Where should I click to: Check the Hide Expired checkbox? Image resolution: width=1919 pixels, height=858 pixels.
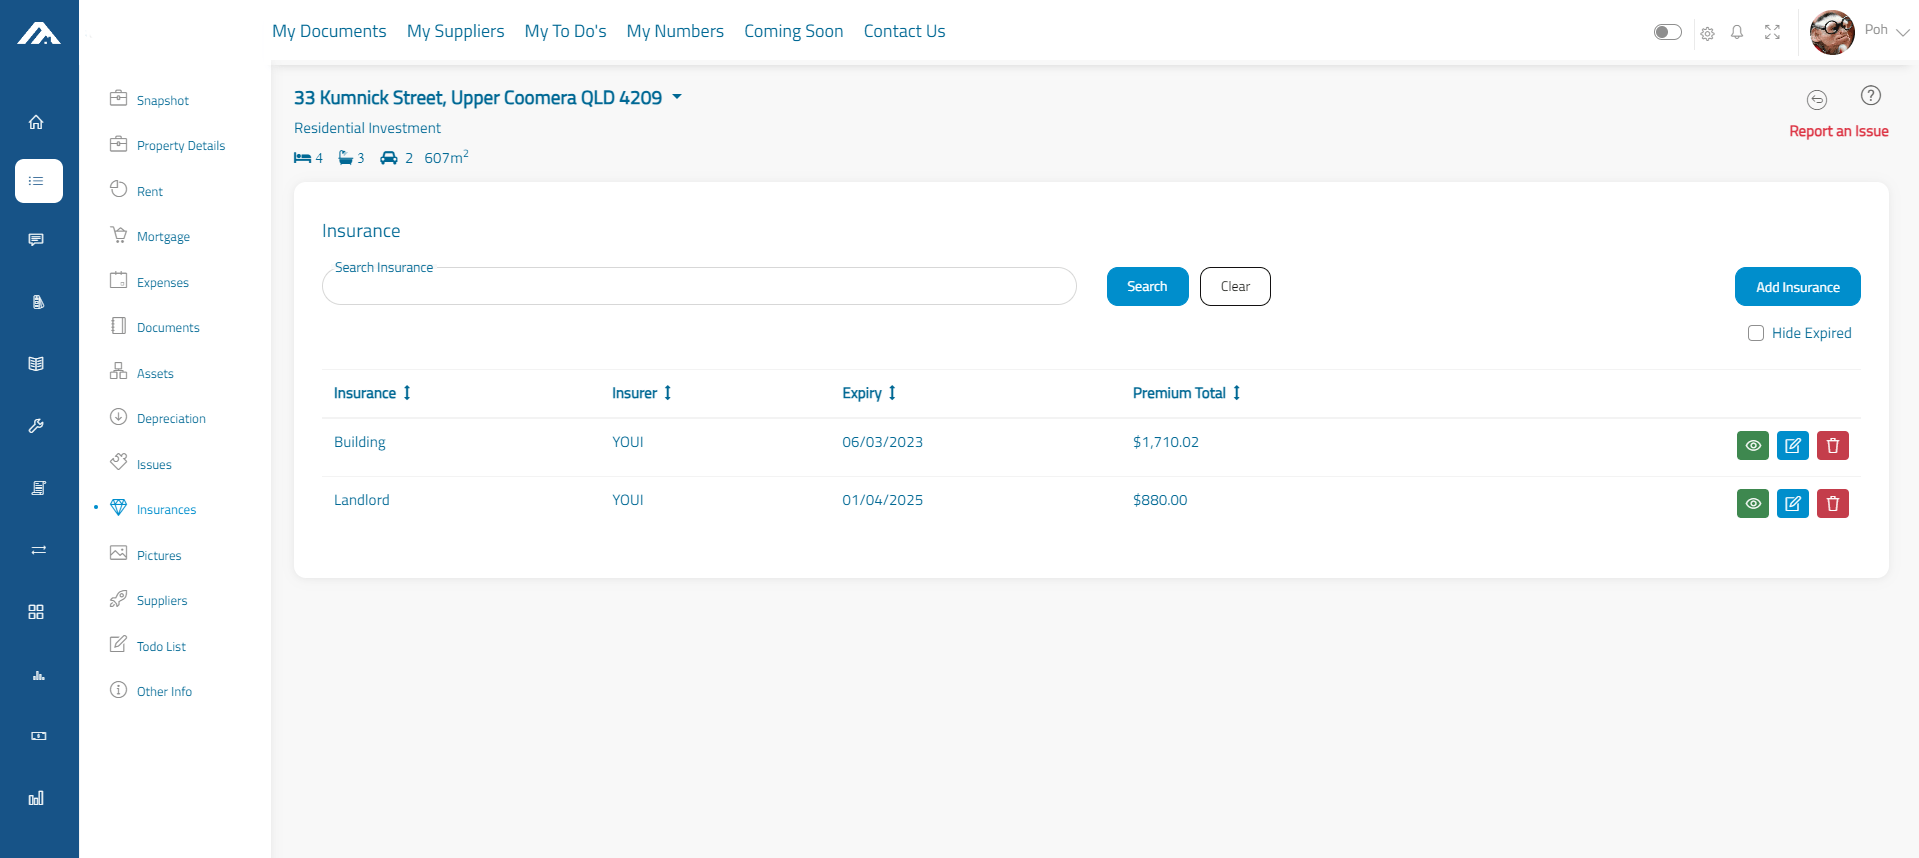pyautogui.click(x=1755, y=333)
